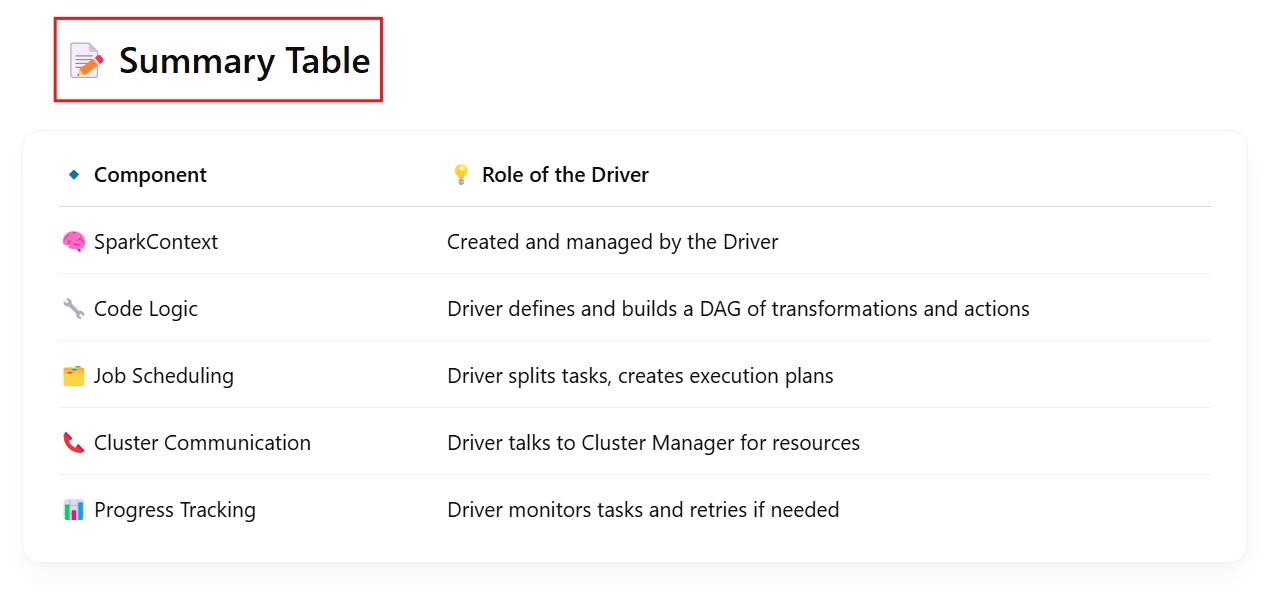Click 'Created and managed by the Driver' text
The width and height of the screenshot is (1265, 598).
click(612, 242)
